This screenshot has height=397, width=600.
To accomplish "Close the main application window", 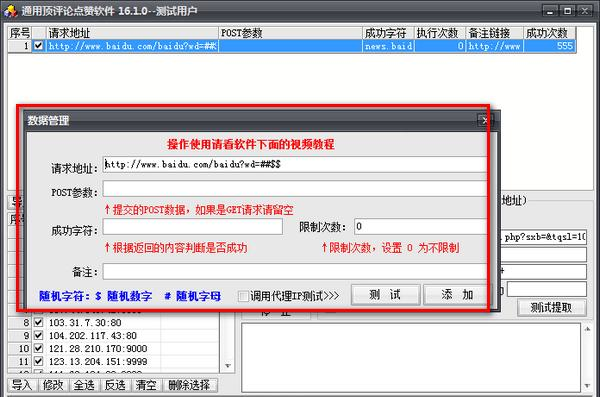I will click(x=585, y=11).
